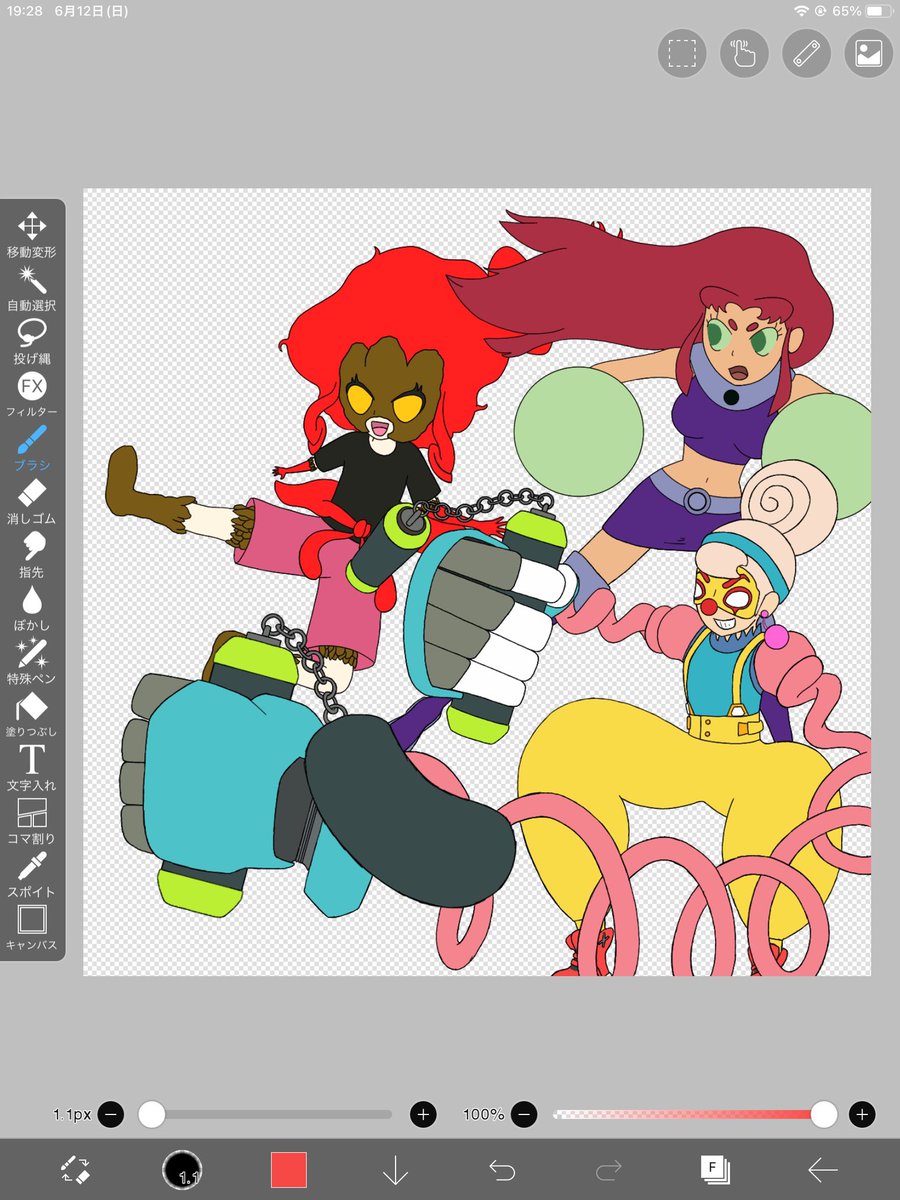This screenshot has width=900, height=1200.
Task: Click the 100% opacity value
Action: 484,1114
